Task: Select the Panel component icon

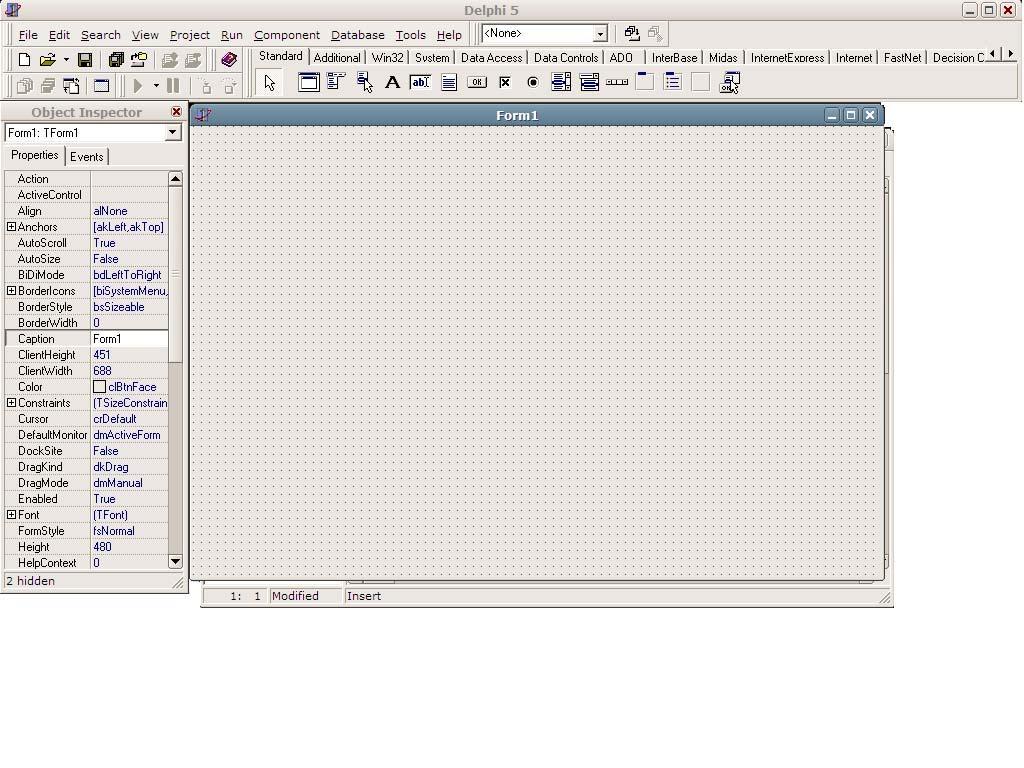Action: click(701, 82)
